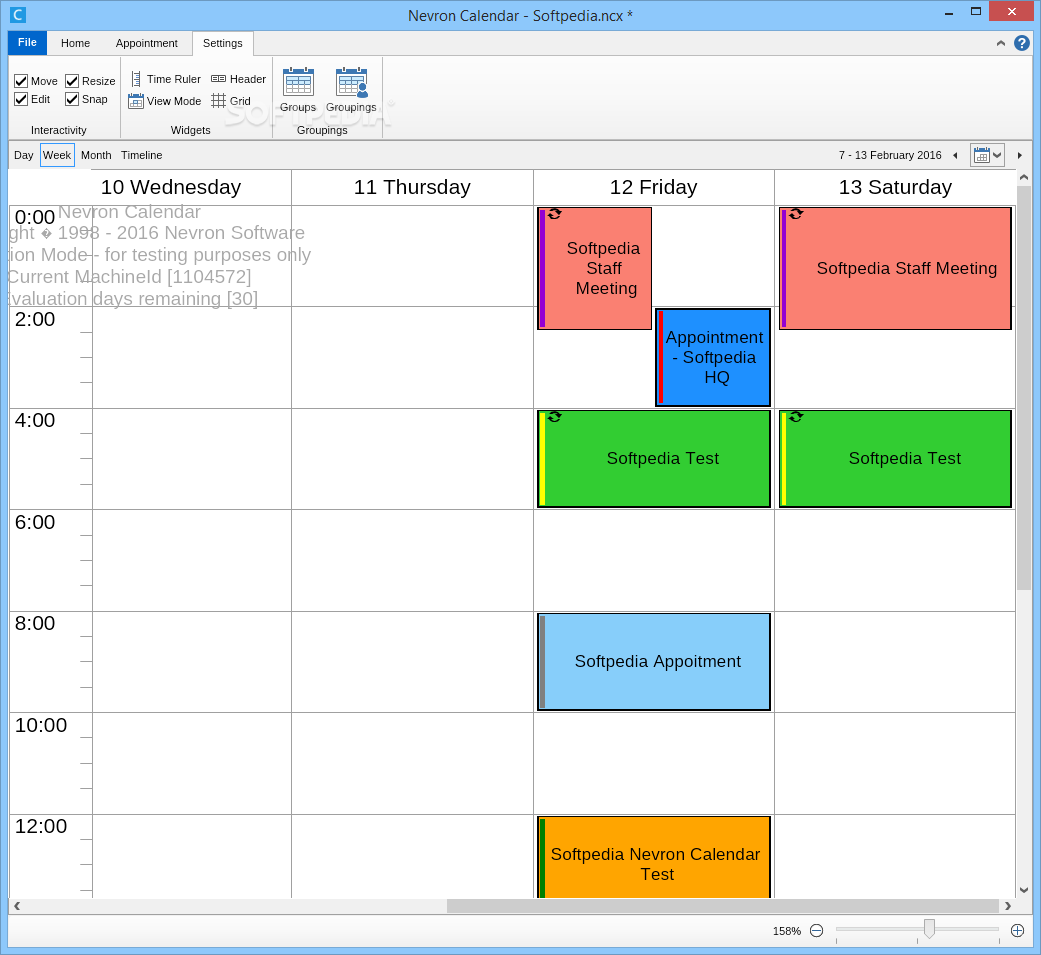Collapse the ribbon with the caret icon

(1001, 43)
